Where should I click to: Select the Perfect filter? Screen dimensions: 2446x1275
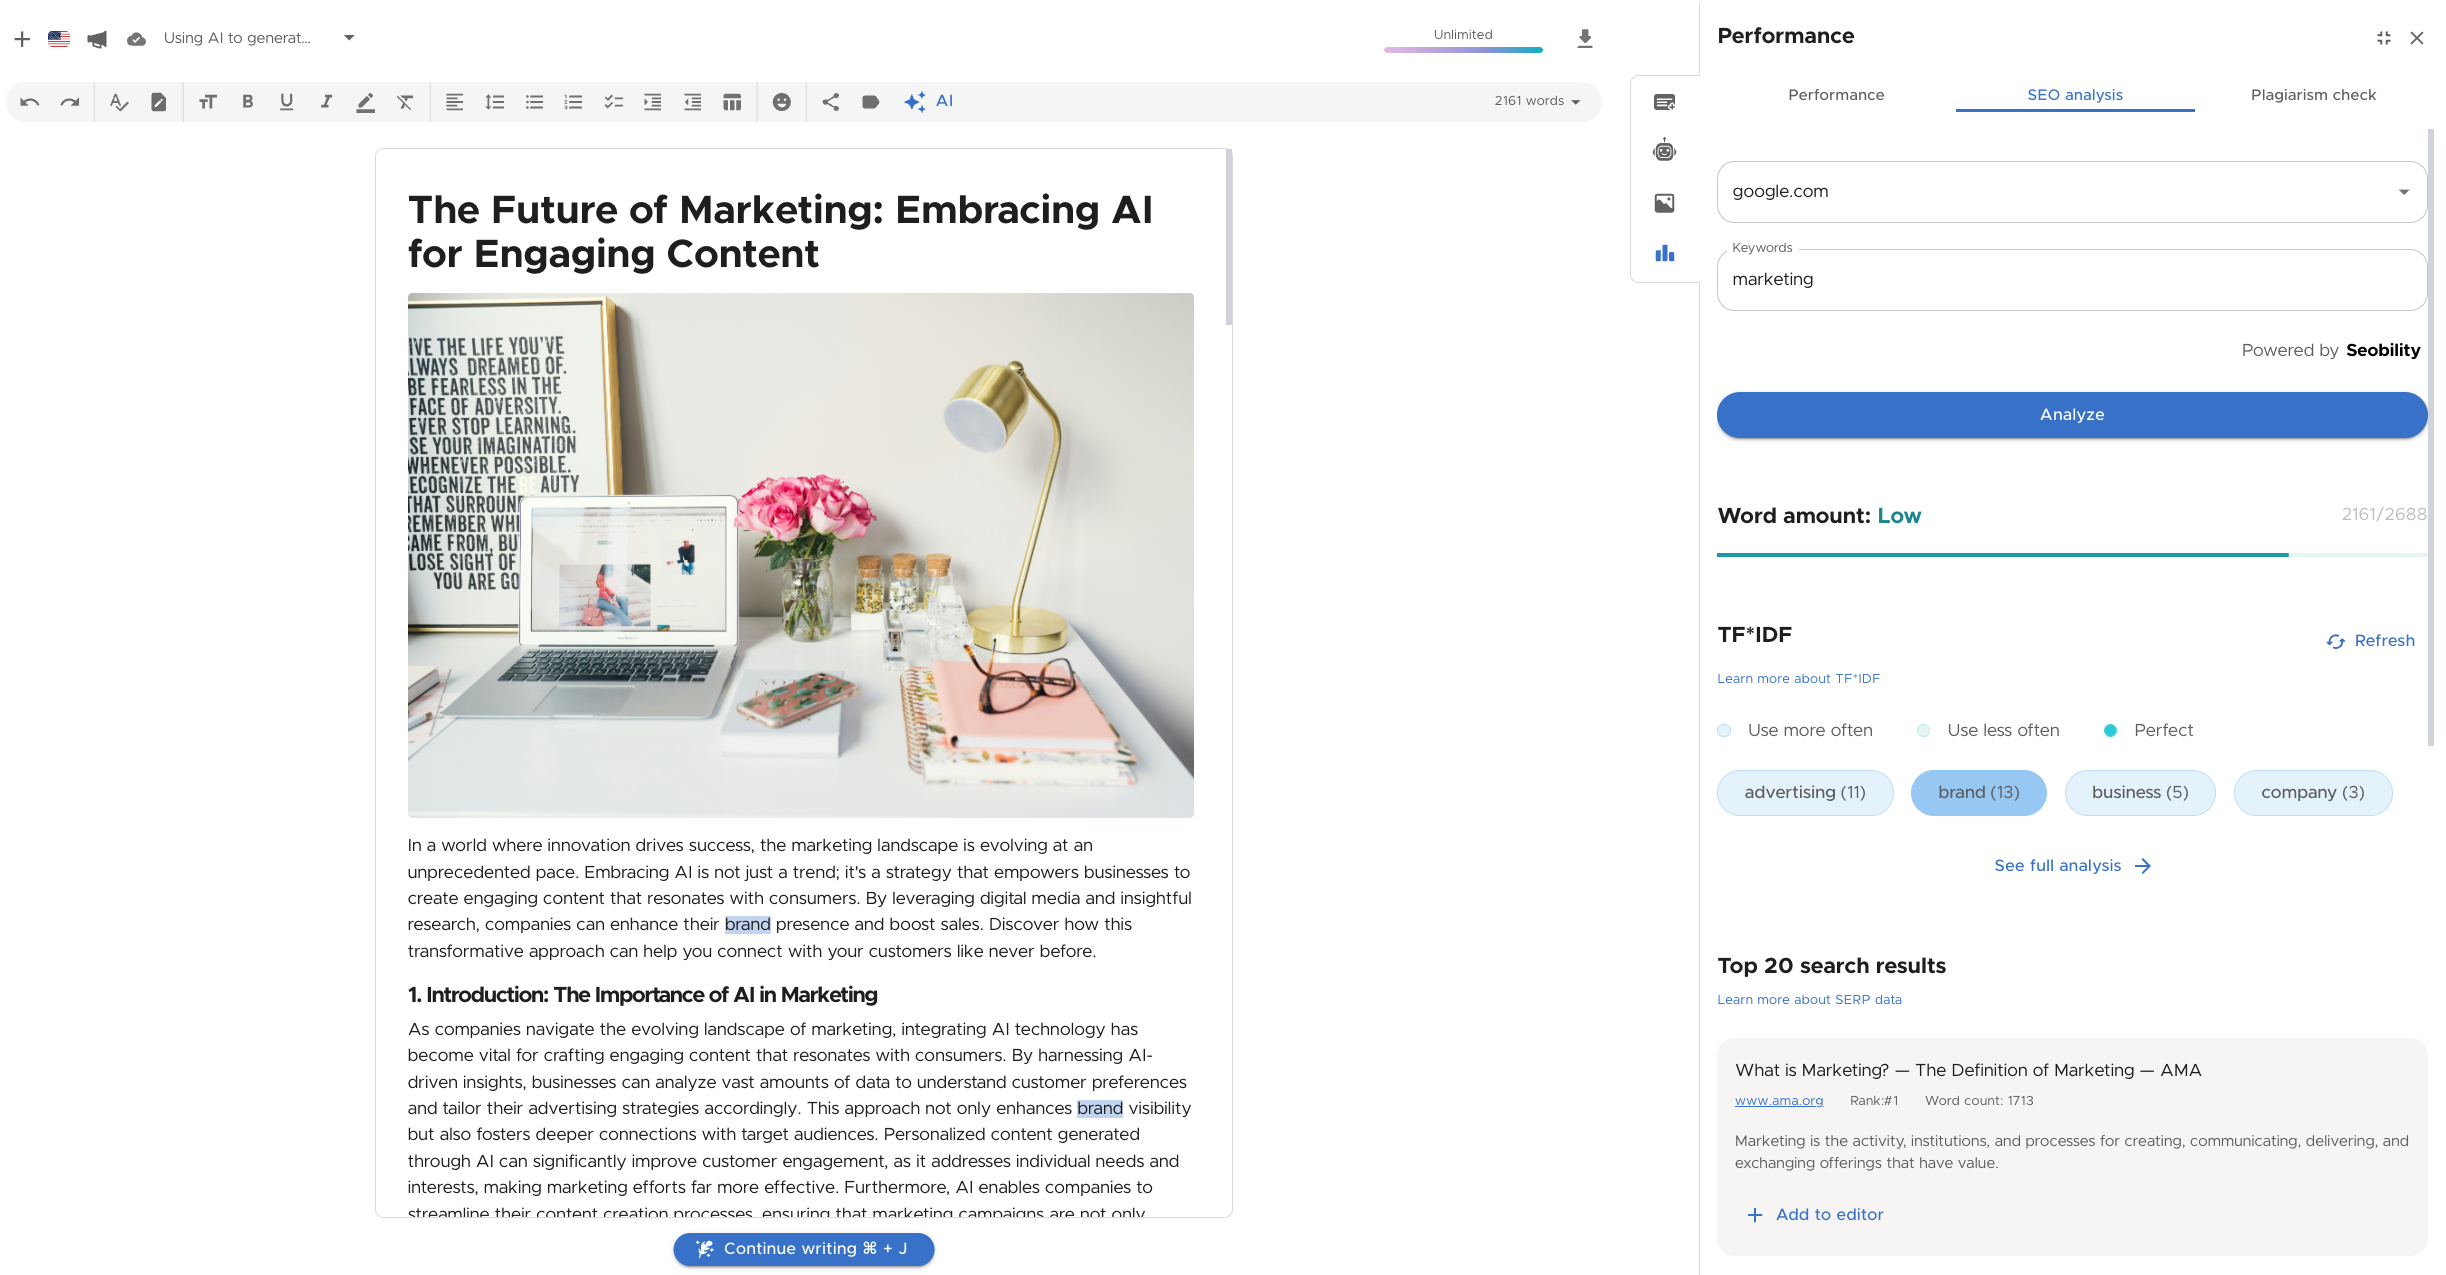click(x=2150, y=730)
